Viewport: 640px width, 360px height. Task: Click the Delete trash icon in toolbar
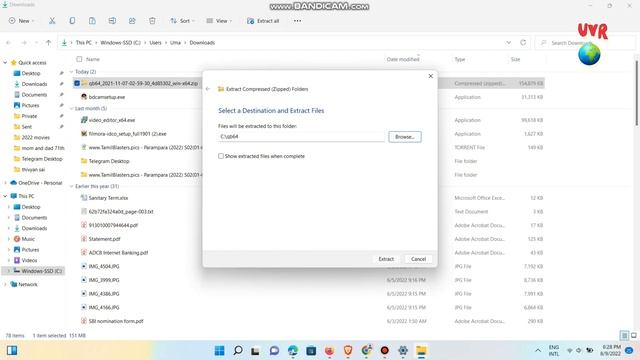(152, 21)
